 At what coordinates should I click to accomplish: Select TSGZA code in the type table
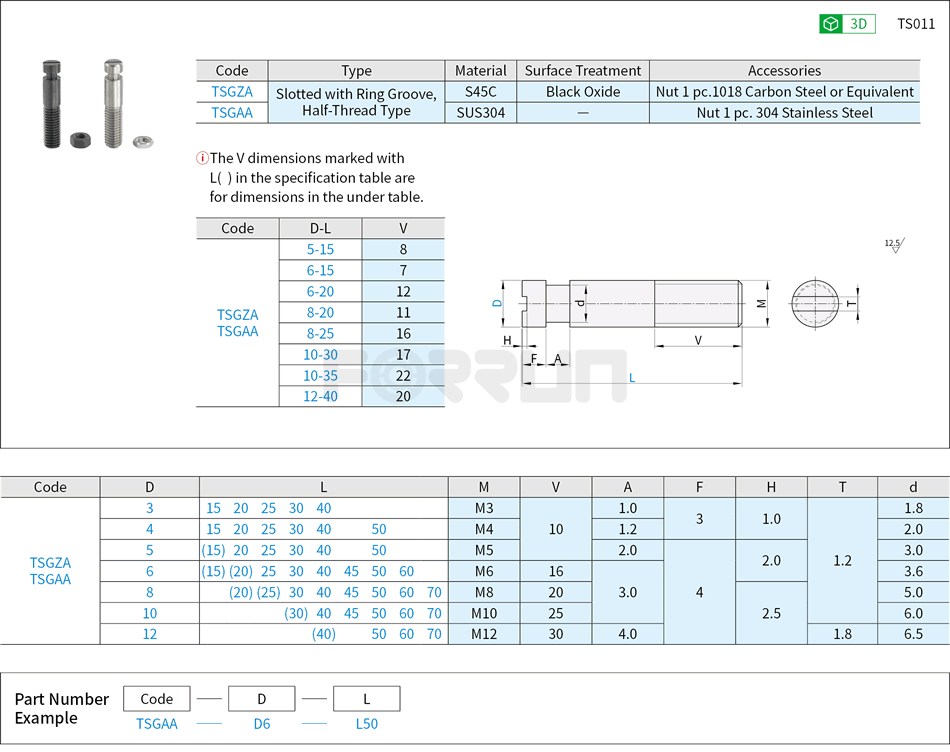[231, 91]
